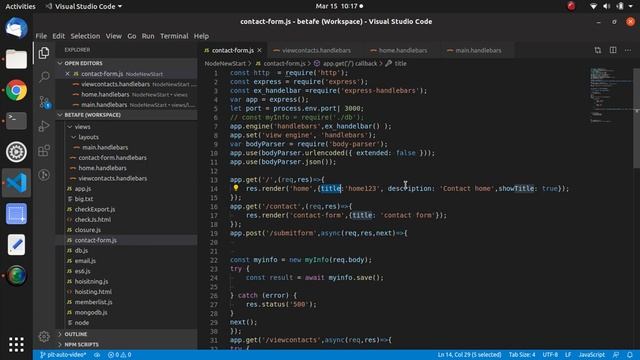Open the text editor in the dock
The image size is (640, 360).
coord(16,245)
